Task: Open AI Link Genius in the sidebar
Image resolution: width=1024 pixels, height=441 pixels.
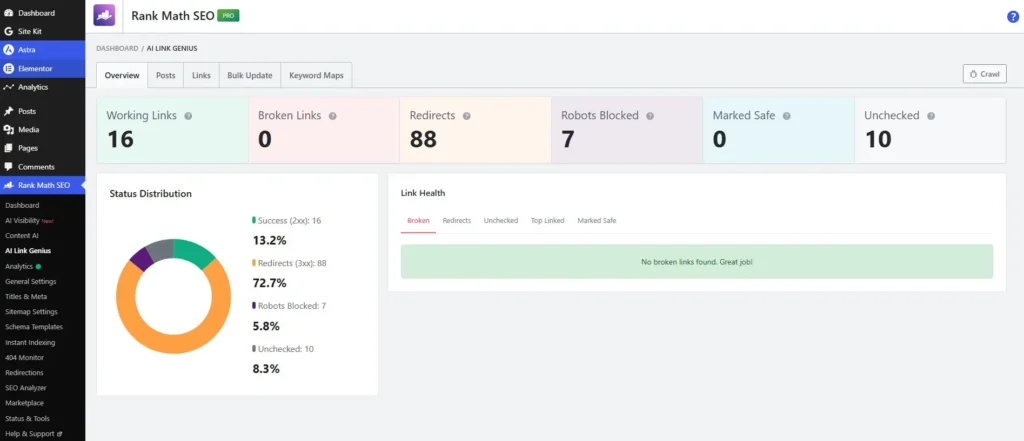Action: [28, 251]
